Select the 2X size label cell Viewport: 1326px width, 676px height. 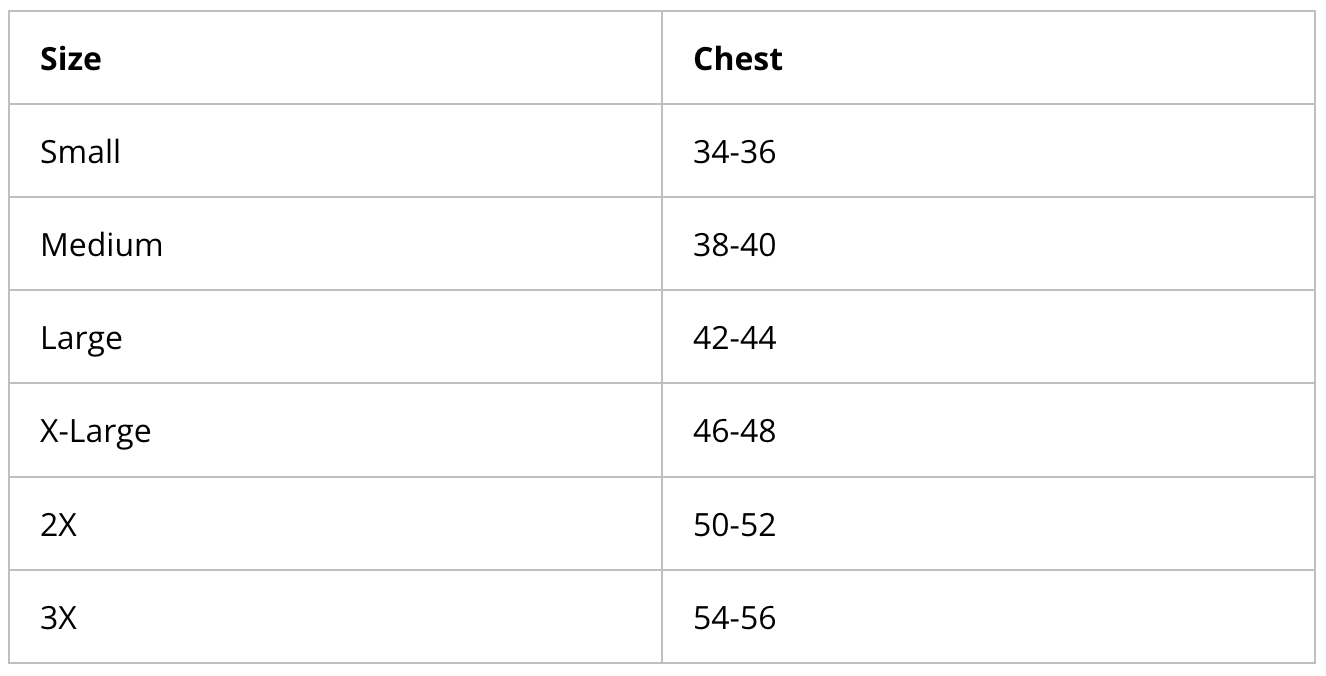pyautogui.click(x=58, y=525)
